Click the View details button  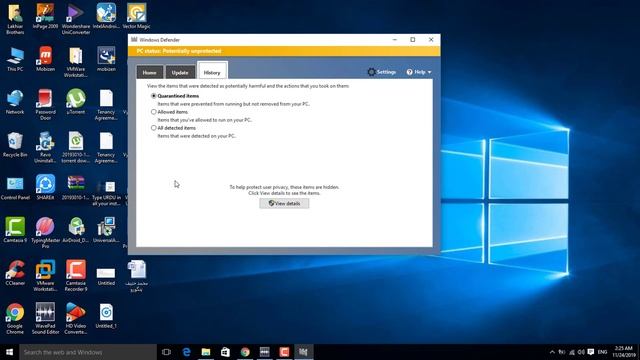(x=284, y=203)
